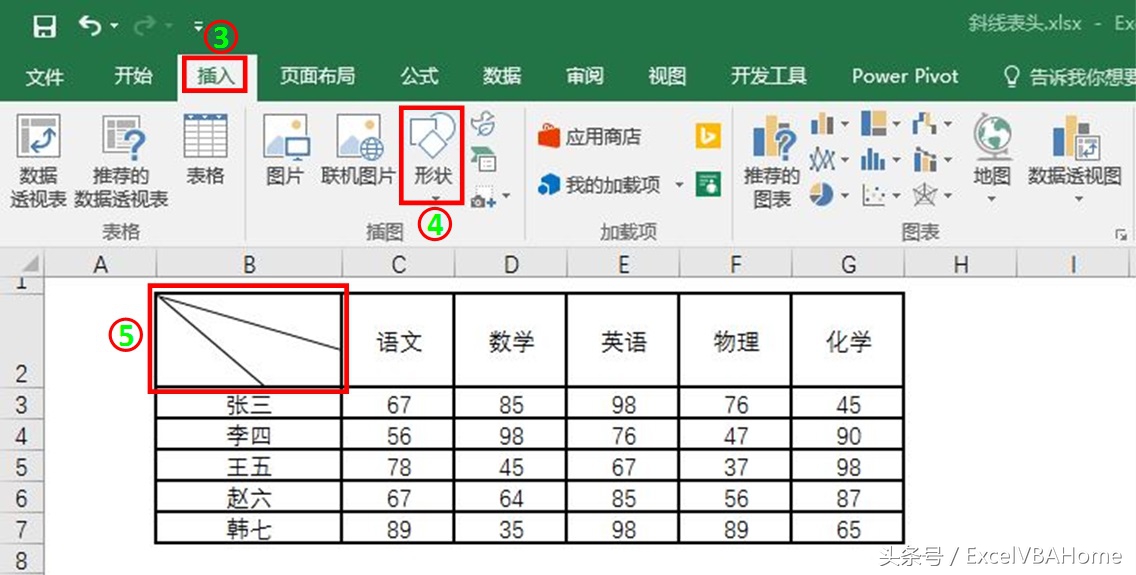Click the orange Bing Maps add-in icon
The width and height of the screenshot is (1136, 575).
tap(708, 136)
